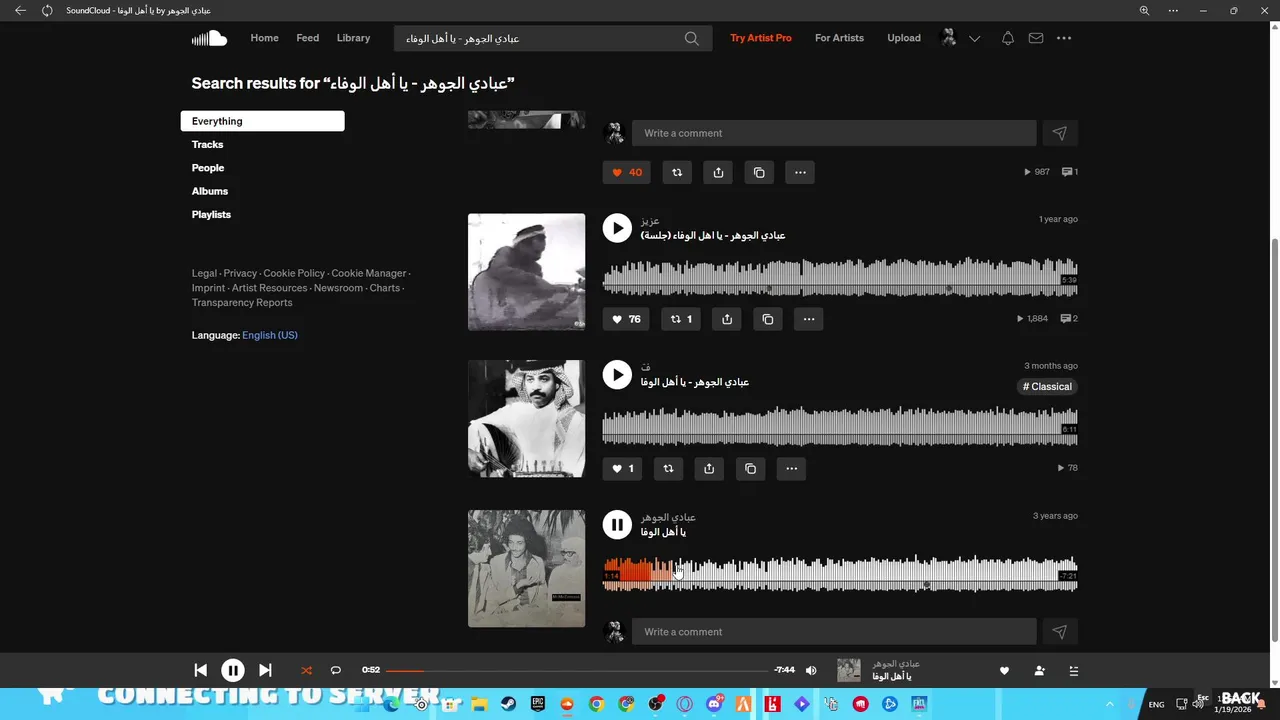Viewport: 1280px width, 720px height.
Task: Open the Charts footer link
Action: point(384,288)
